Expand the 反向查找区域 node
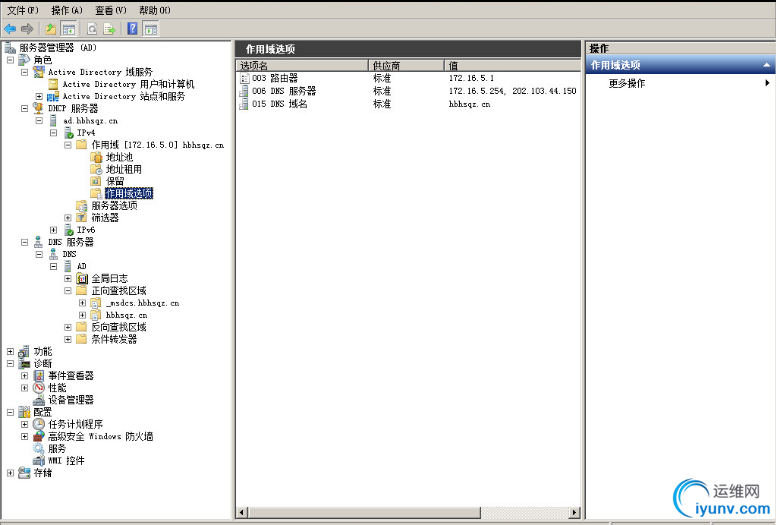Image resolution: width=776 pixels, height=525 pixels. tap(68, 327)
